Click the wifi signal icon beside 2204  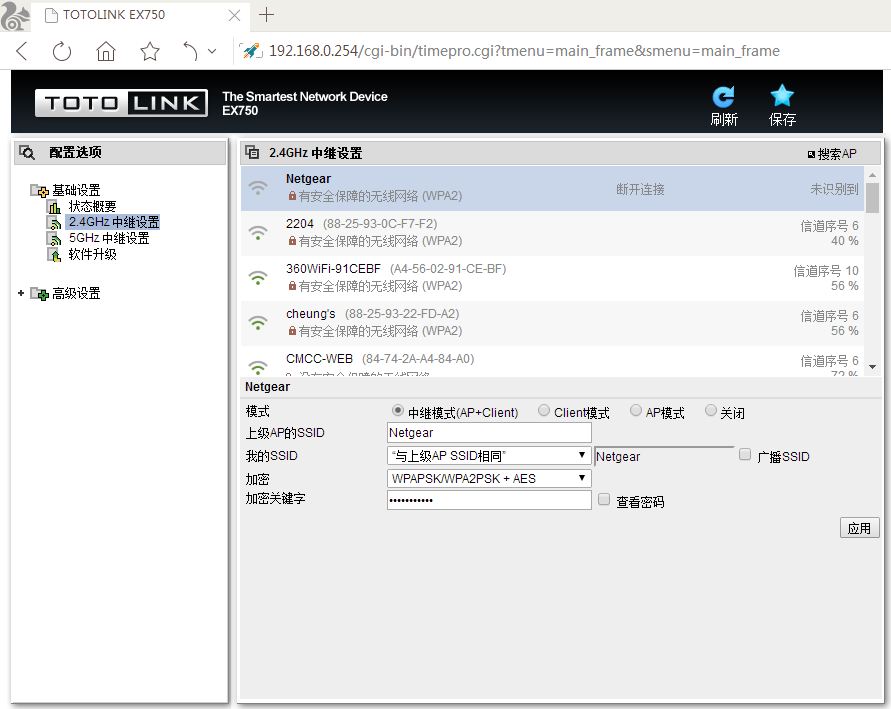tap(258, 233)
